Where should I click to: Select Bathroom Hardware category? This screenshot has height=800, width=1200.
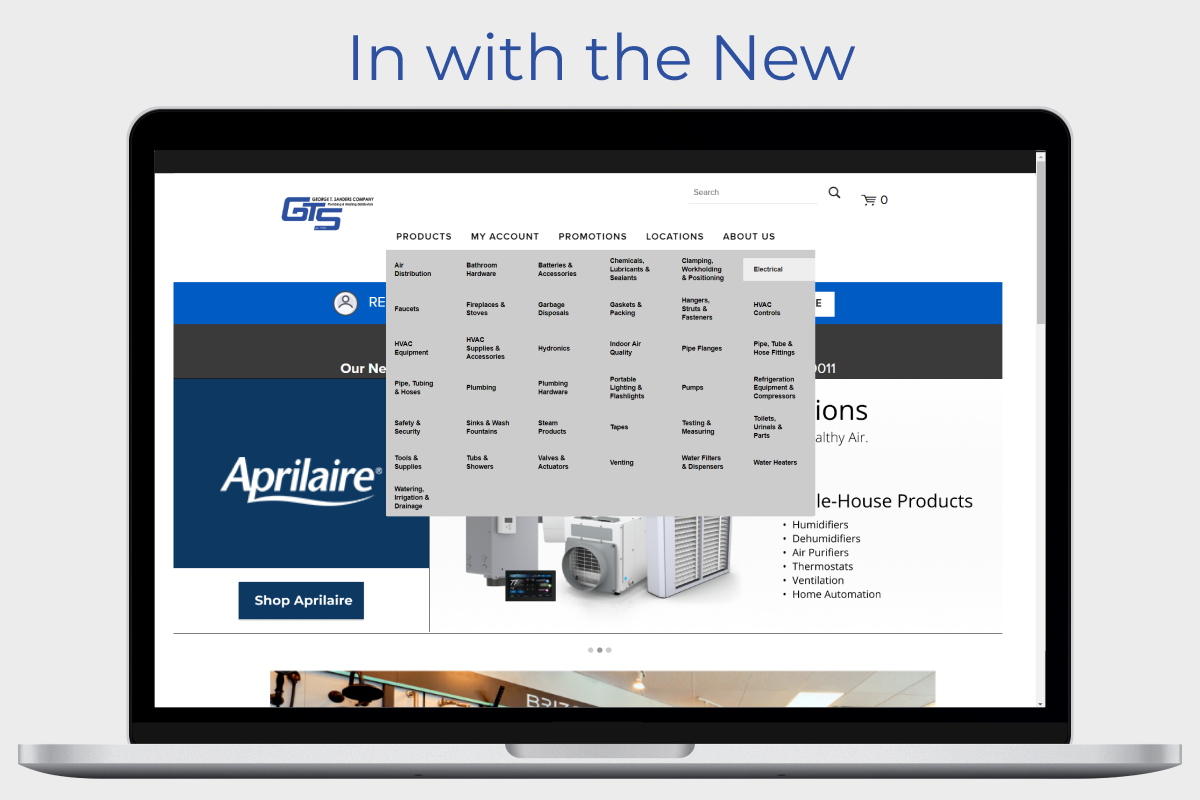[481, 269]
